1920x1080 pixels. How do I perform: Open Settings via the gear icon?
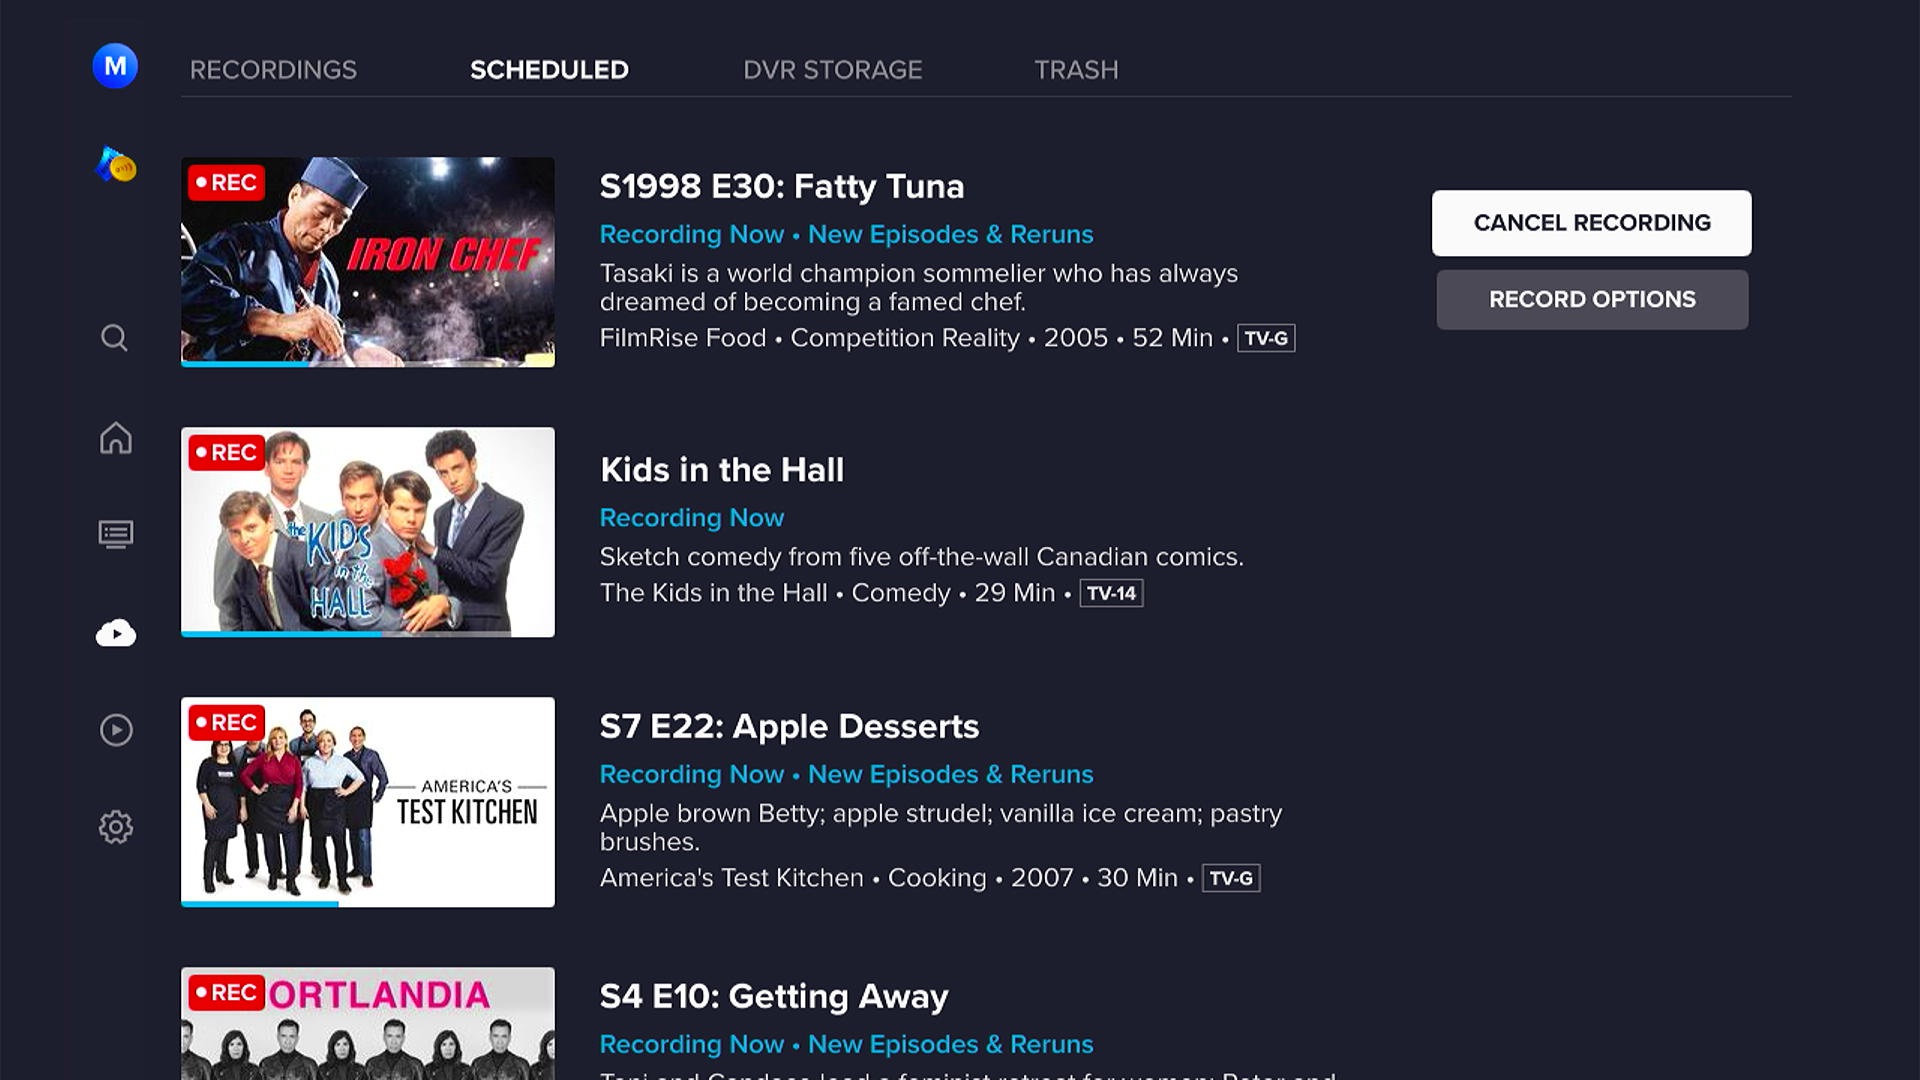click(115, 827)
